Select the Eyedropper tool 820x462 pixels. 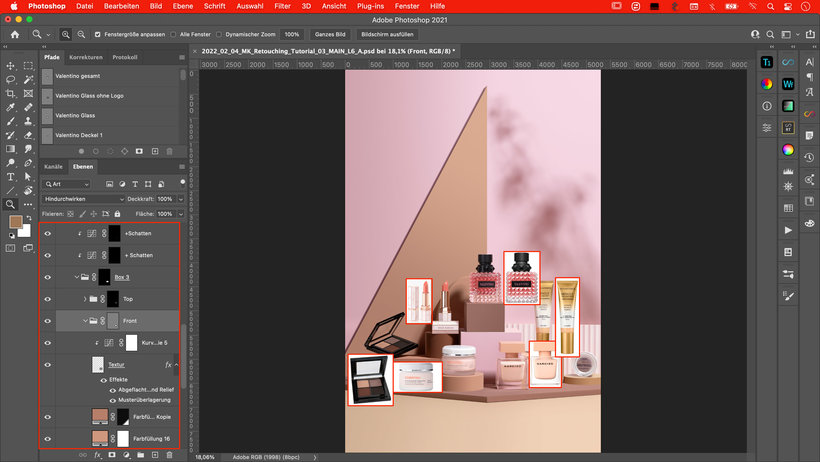pyautogui.click(x=10, y=107)
